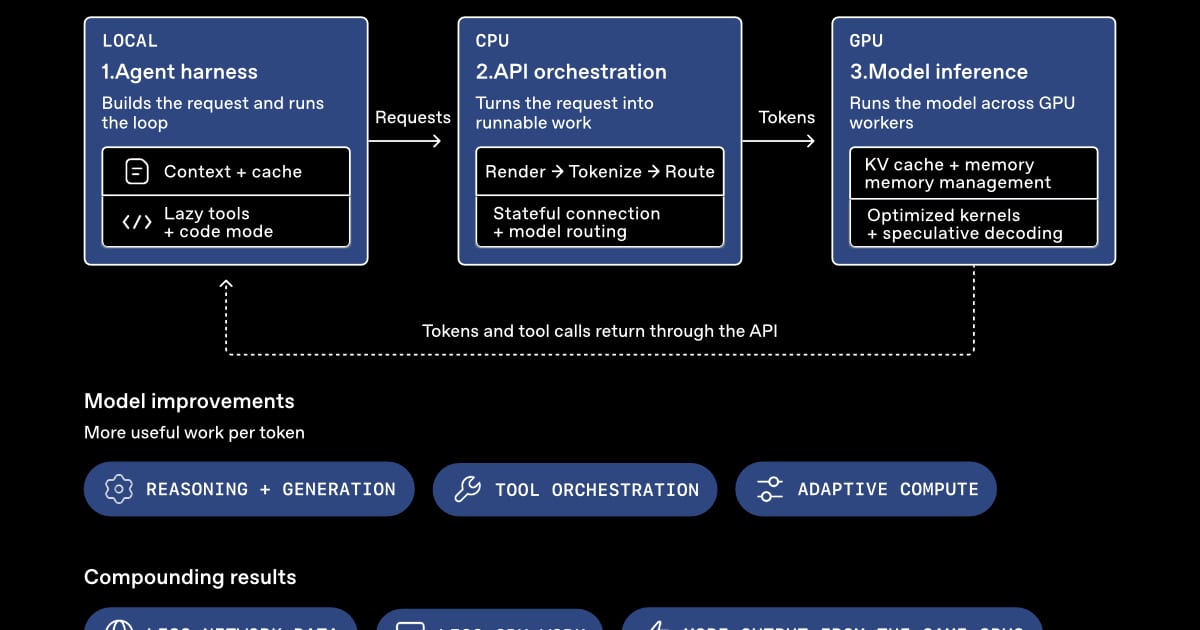Click 'More useful work per token' subtitle
The width and height of the screenshot is (1200, 630).
[194, 433]
